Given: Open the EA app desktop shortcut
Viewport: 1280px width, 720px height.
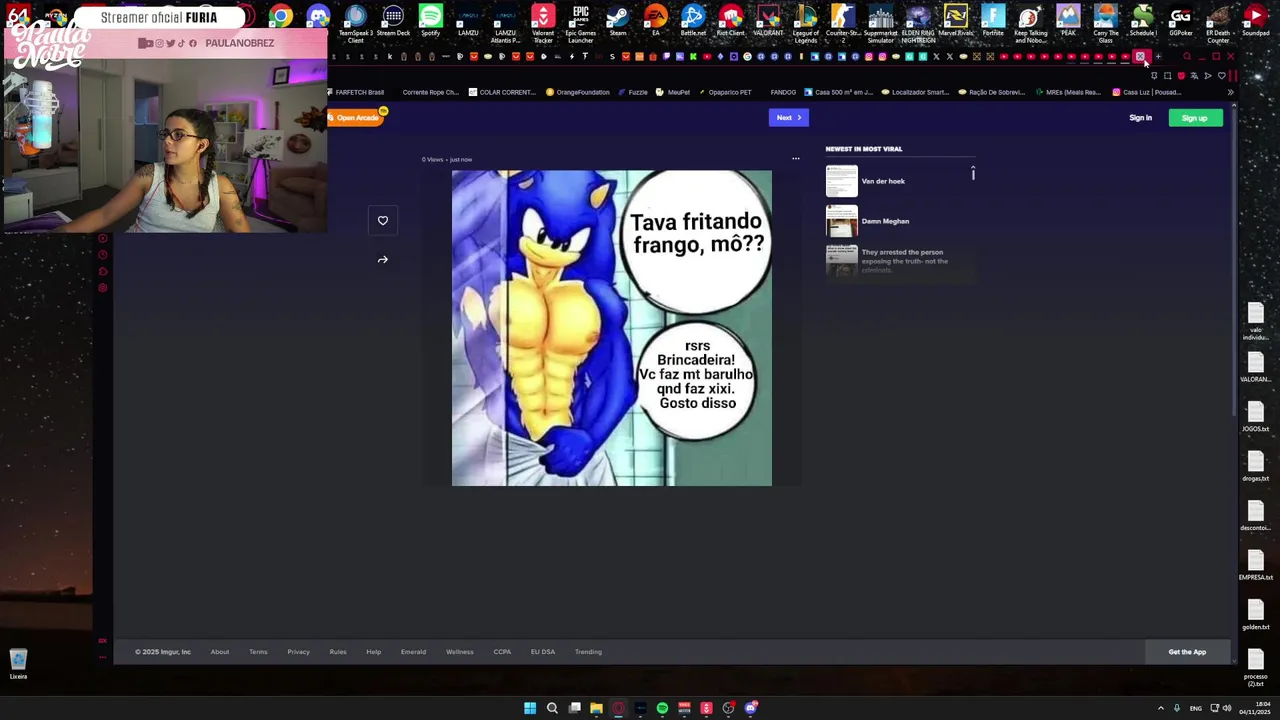Looking at the screenshot, I should click(x=655, y=21).
